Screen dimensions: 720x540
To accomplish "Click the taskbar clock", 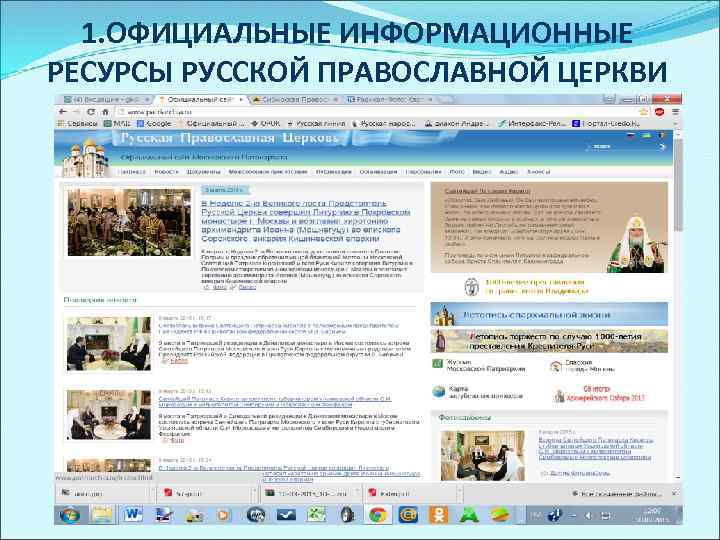I will click(x=653, y=515).
